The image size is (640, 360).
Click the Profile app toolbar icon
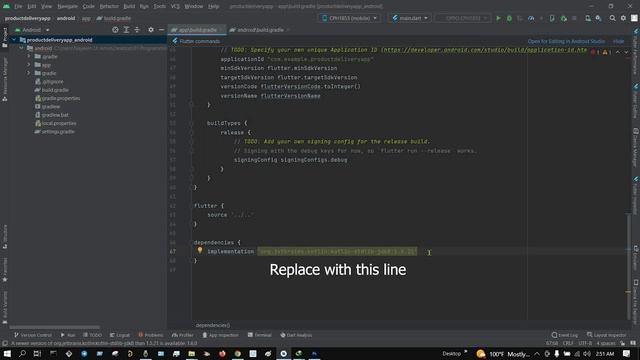(x=531, y=18)
